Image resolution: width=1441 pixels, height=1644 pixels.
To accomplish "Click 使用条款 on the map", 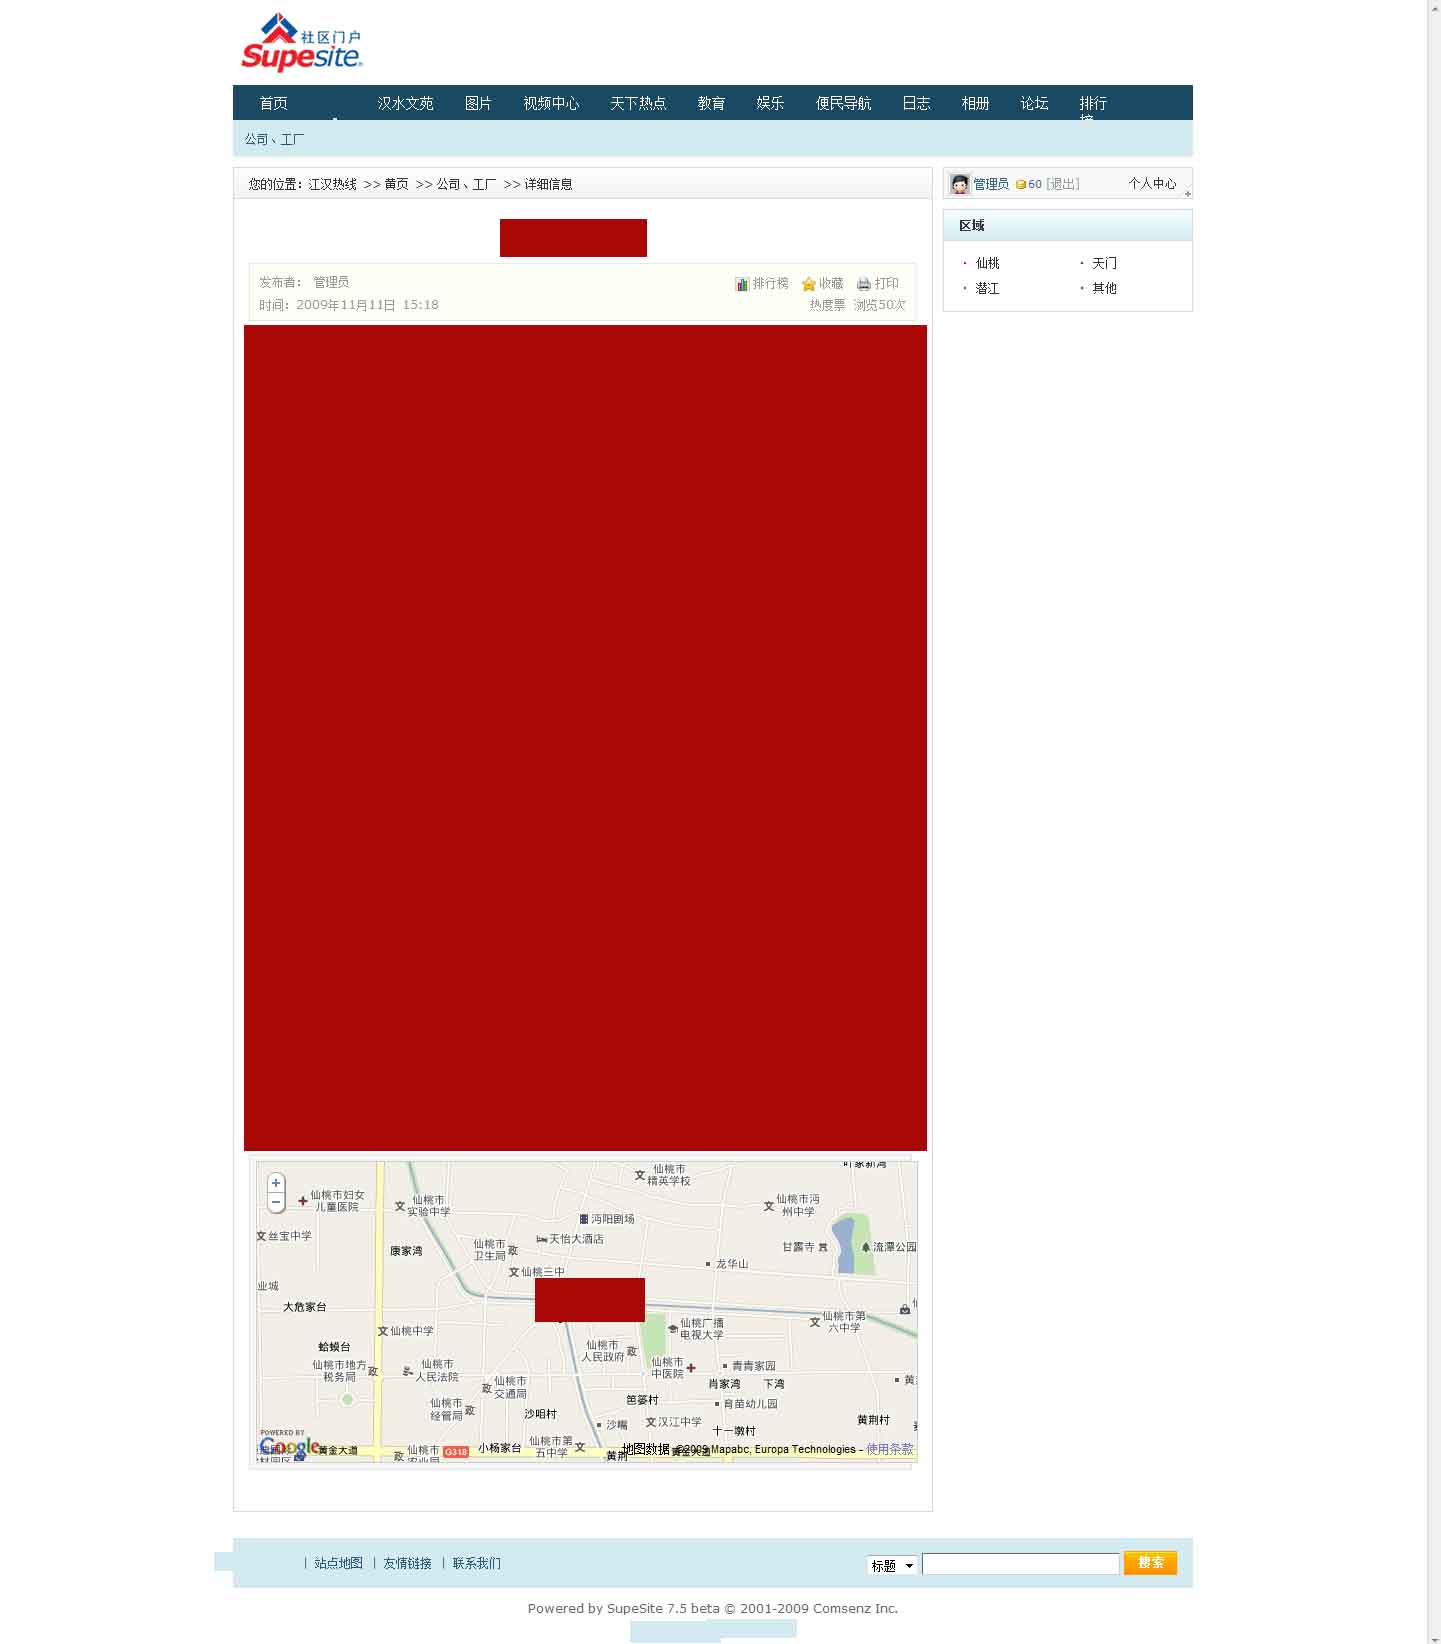I will 889,1449.
